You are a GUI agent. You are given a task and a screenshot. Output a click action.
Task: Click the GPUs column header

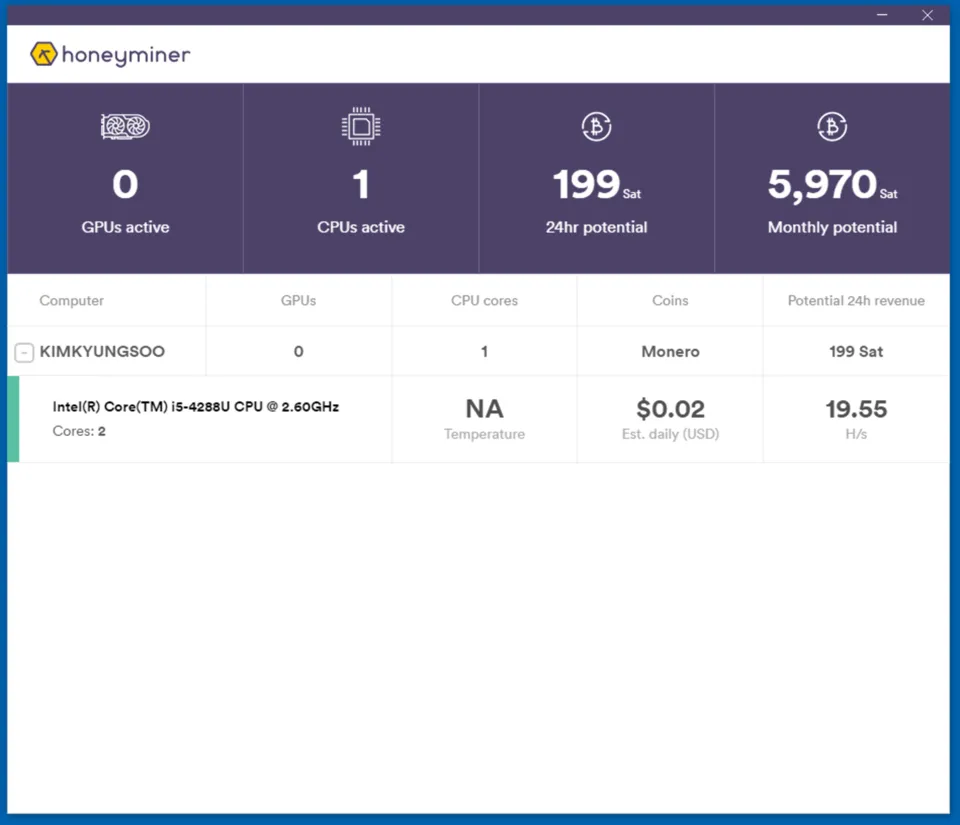coord(298,301)
